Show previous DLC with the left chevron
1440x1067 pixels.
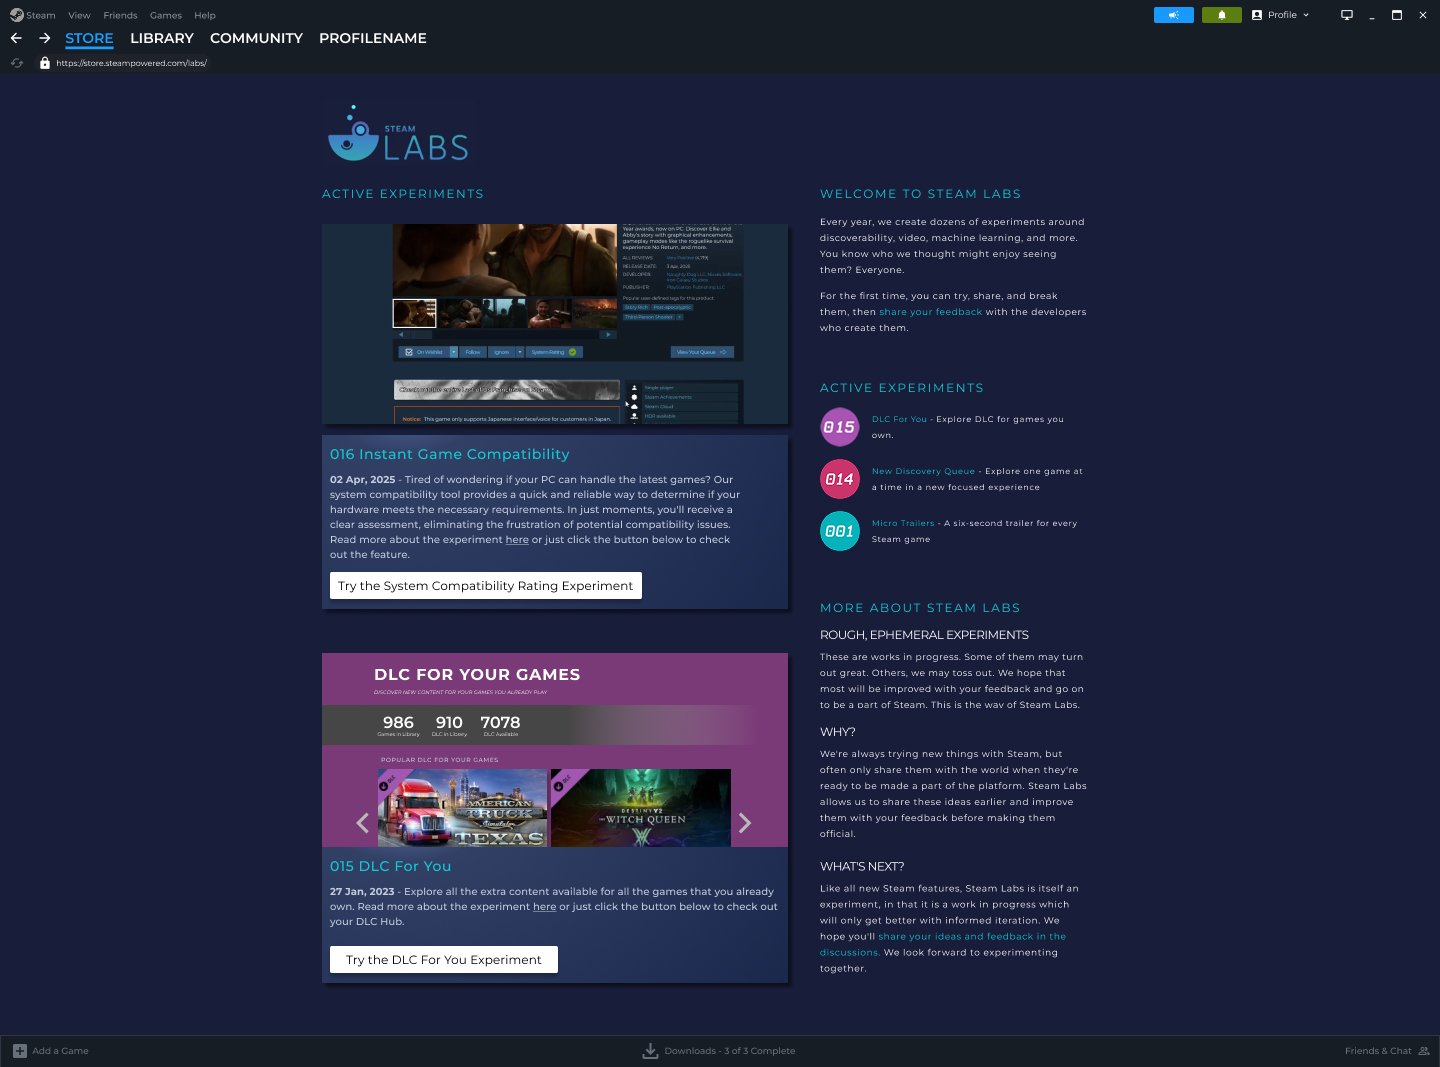(363, 823)
